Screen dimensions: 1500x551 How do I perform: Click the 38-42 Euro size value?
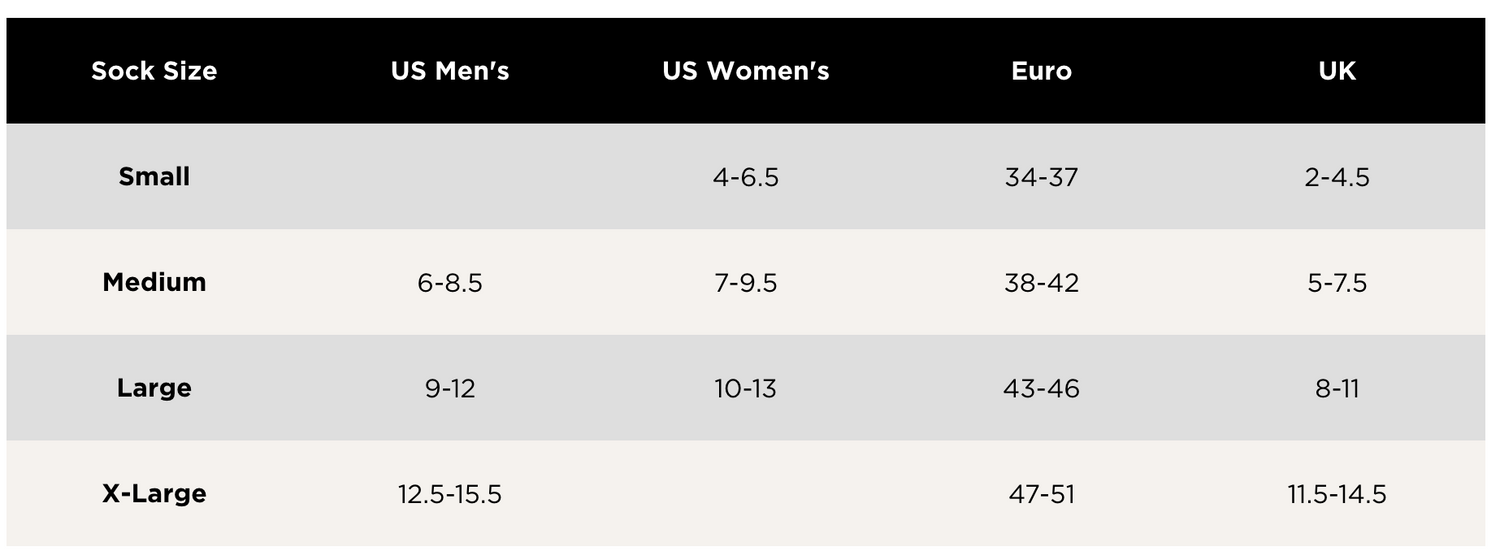(x=1041, y=284)
